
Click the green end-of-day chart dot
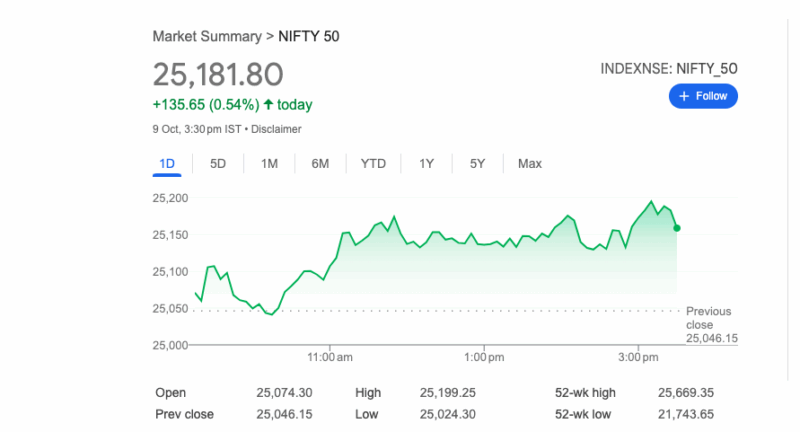click(x=677, y=228)
